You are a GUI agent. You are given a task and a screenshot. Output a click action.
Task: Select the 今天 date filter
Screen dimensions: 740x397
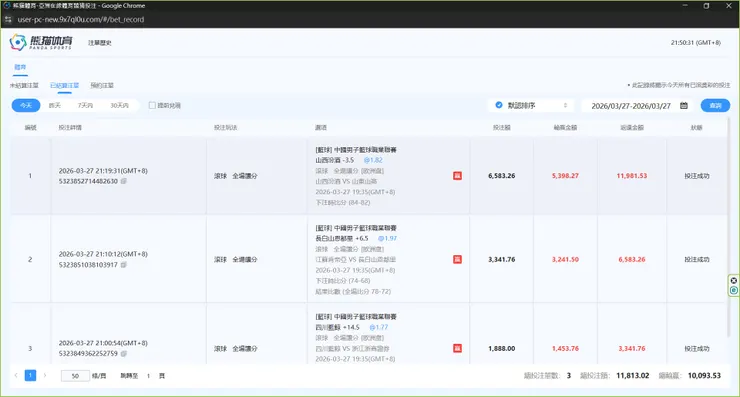[x=26, y=105]
